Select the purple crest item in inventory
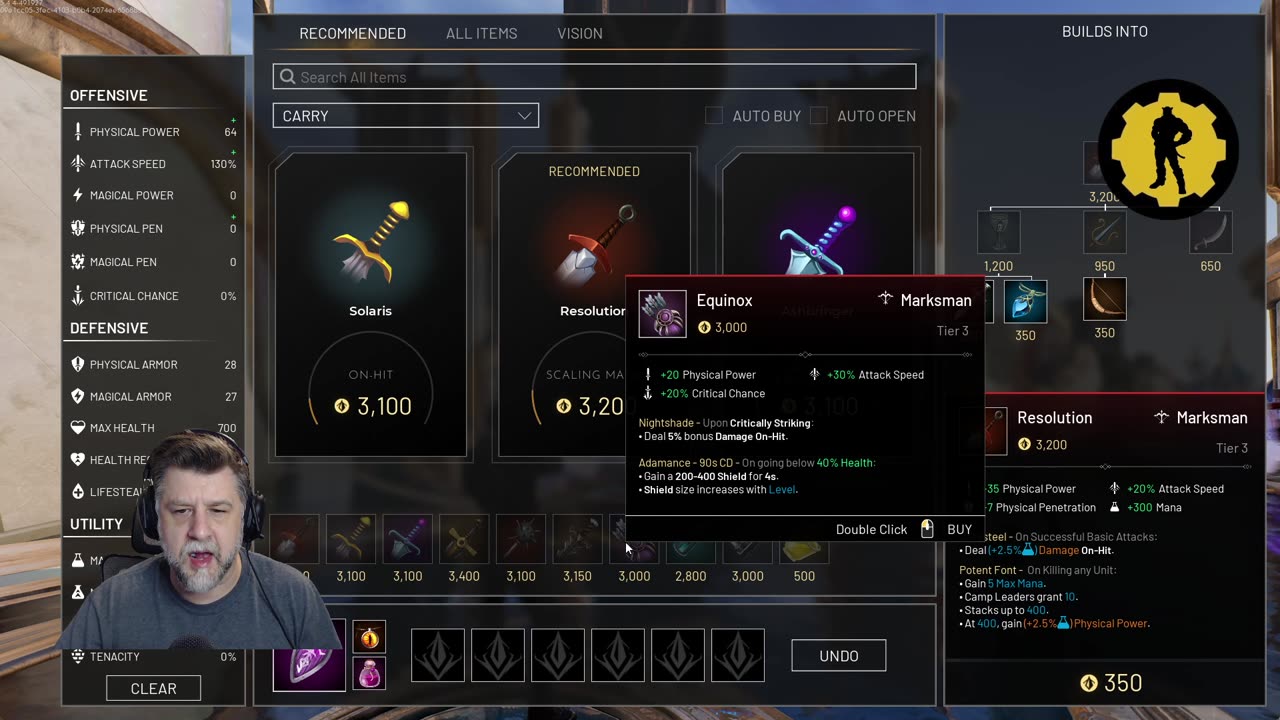 [x=309, y=655]
